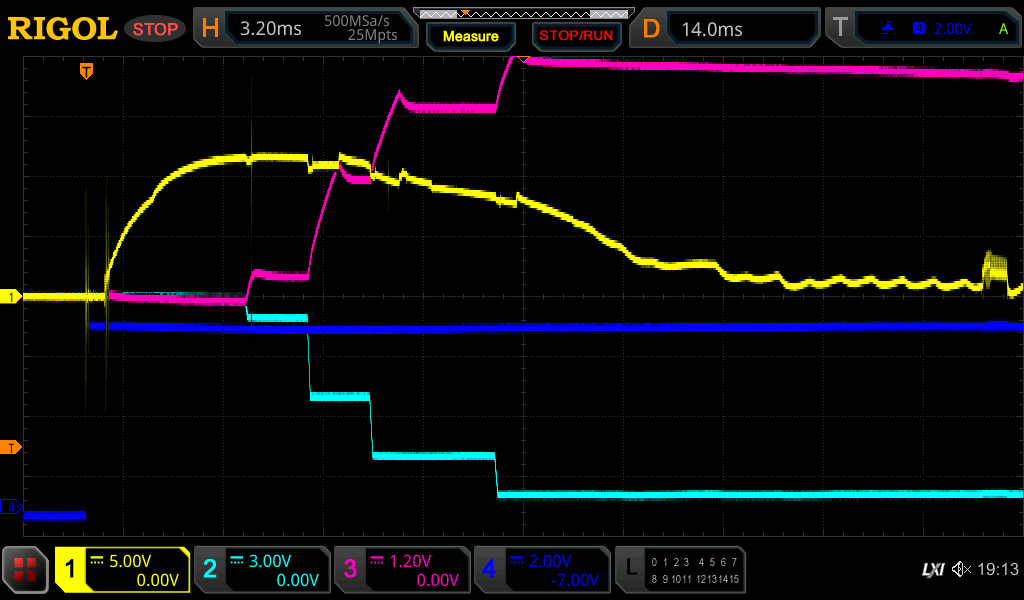The image size is (1024, 600).
Task: Click the muted speaker sound icon
Action: click(961, 569)
